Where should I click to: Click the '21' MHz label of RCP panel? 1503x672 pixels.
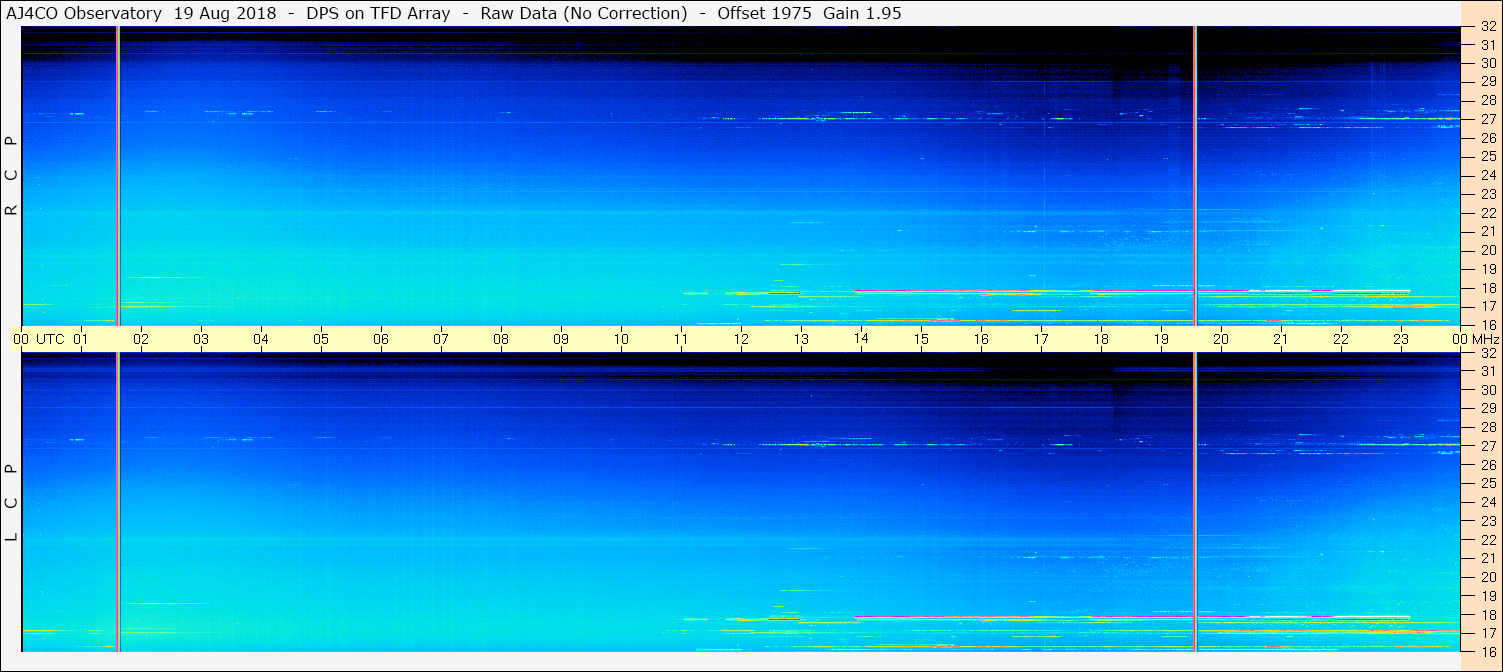click(1488, 231)
